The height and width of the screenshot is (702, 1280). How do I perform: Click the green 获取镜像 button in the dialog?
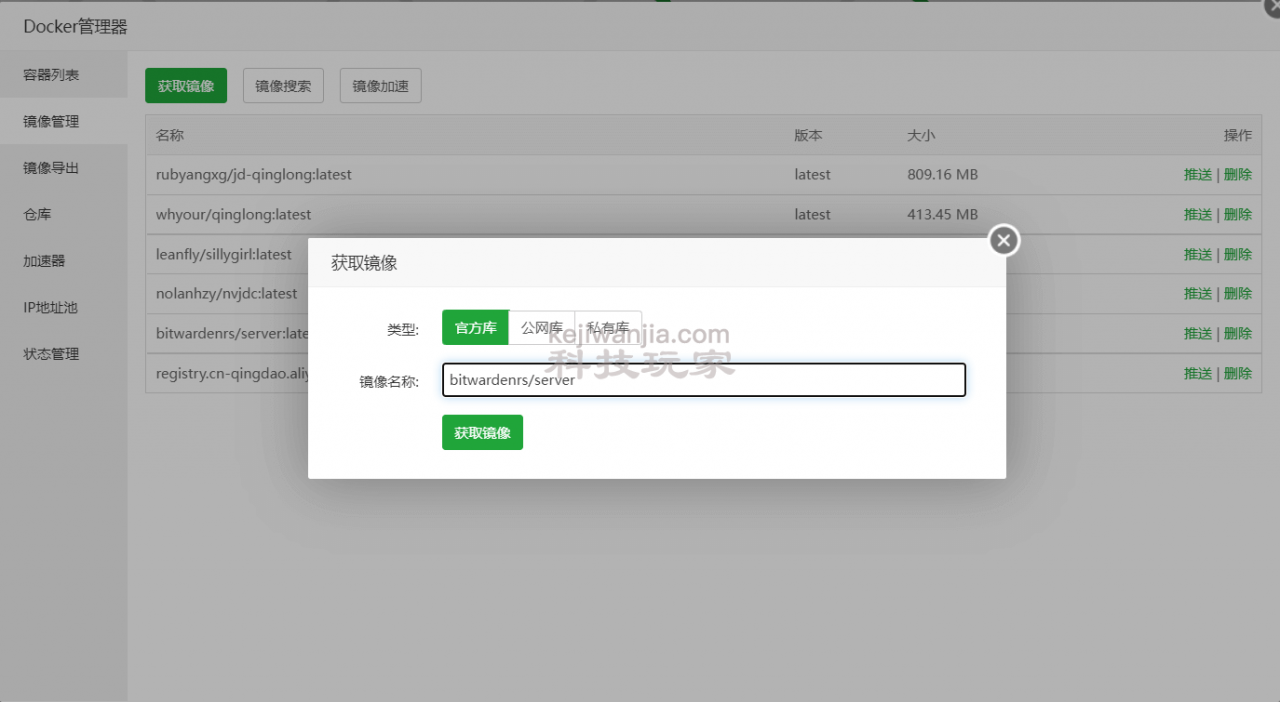pos(482,433)
